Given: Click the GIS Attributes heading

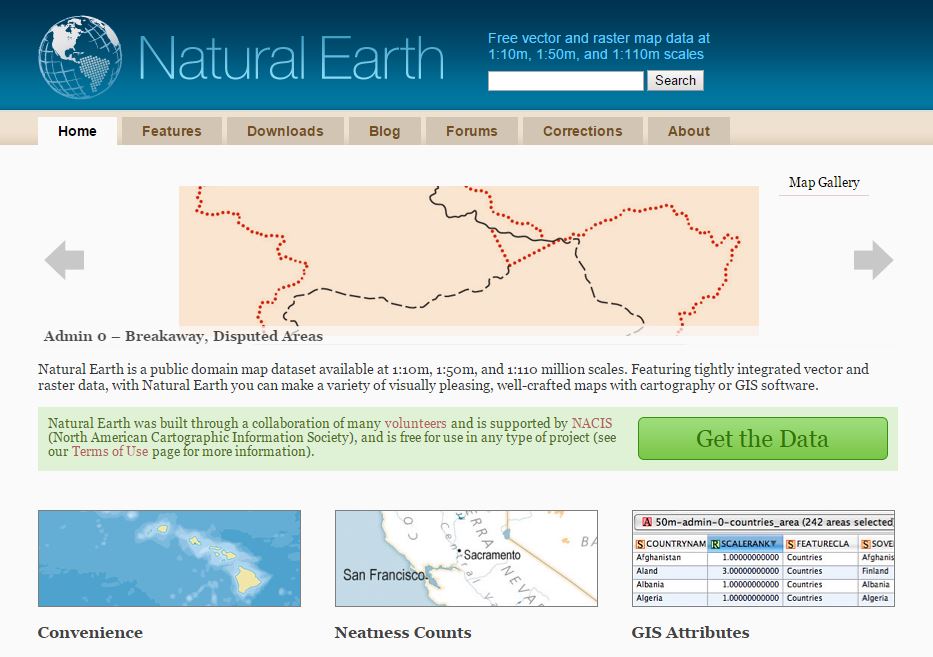Looking at the screenshot, I should click(x=691, y=633).
